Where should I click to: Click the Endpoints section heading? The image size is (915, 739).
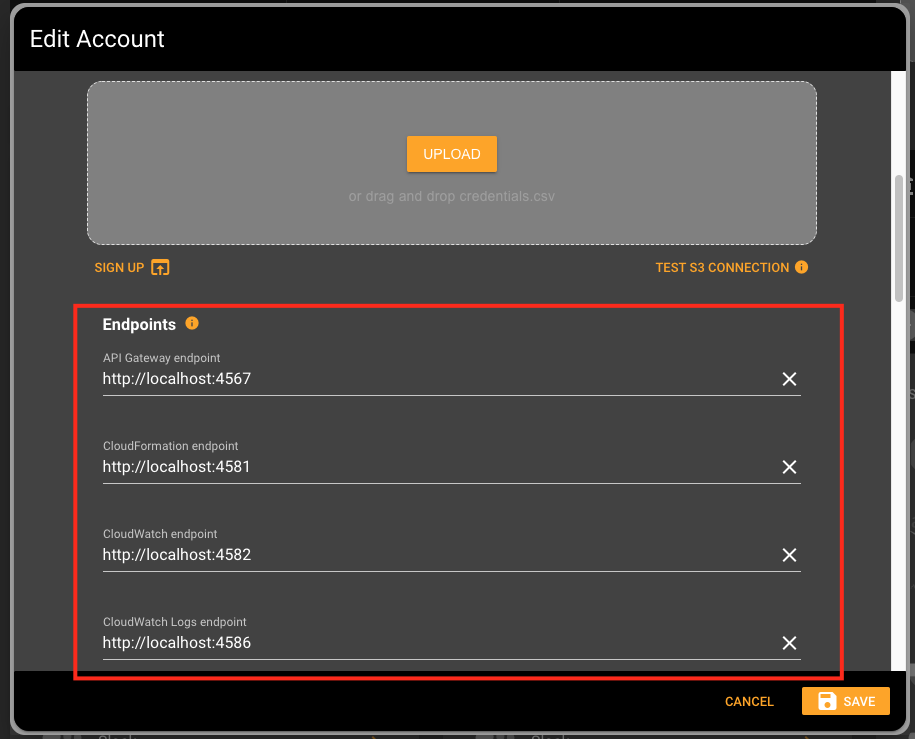click(139, 325)
